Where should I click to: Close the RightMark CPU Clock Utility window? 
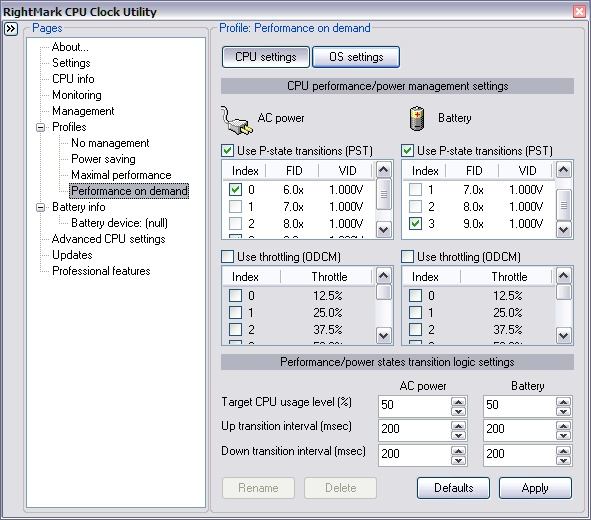click(579, 11)
